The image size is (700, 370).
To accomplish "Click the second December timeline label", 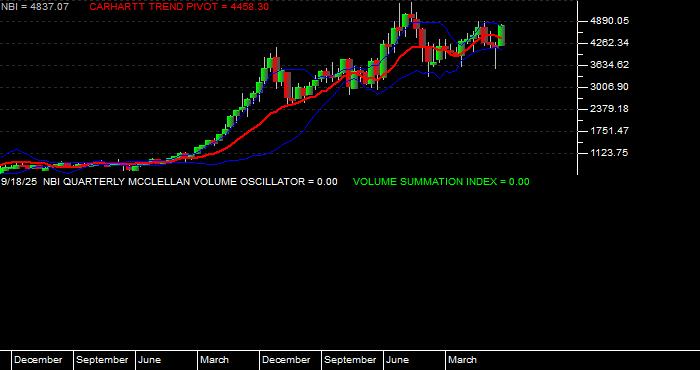I will pyautogui.click(x=286, y=360).
